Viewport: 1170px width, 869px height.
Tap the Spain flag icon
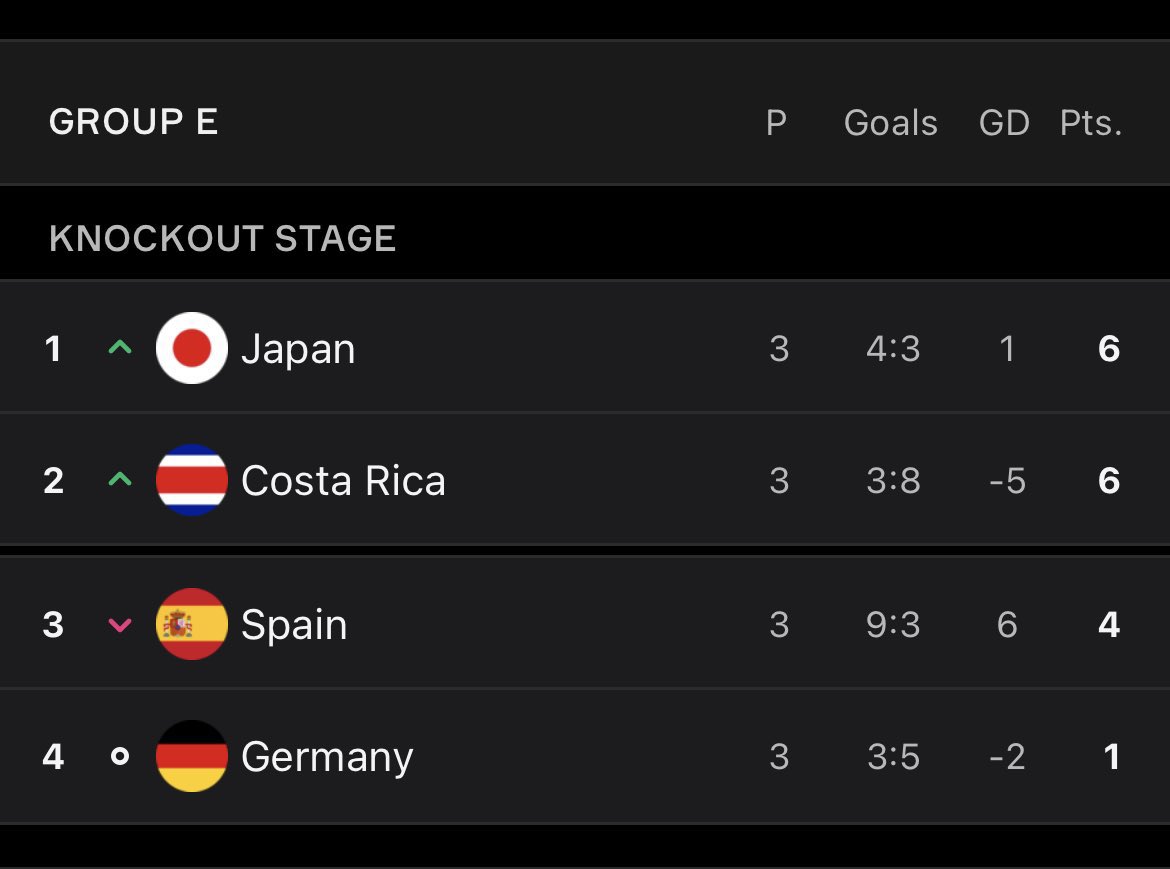click(192, 624)
